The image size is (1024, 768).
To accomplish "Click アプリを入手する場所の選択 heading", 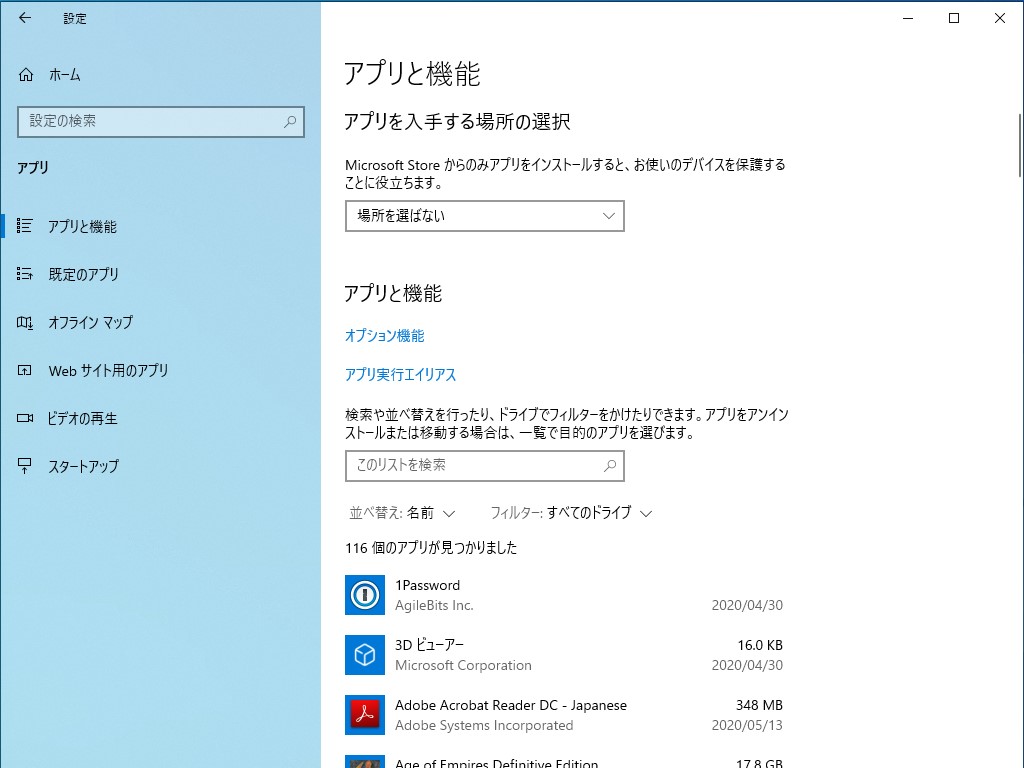I will point(457,122).
